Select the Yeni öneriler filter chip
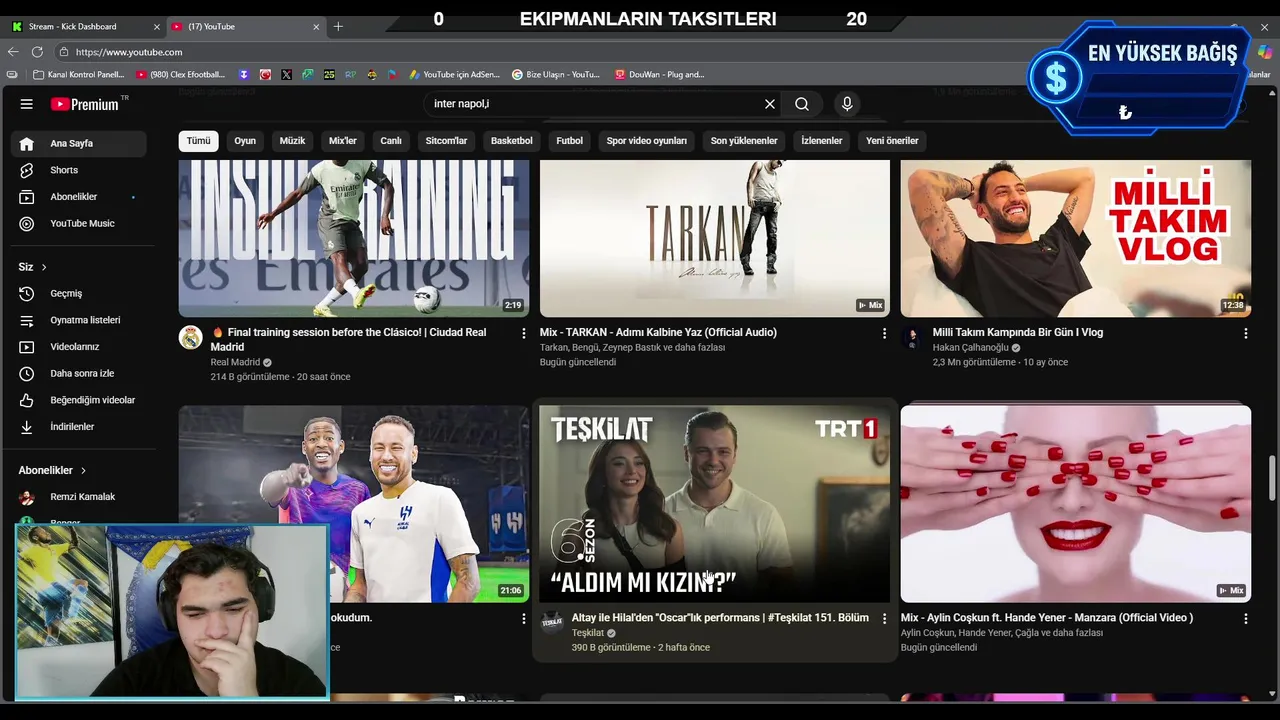The width and height of the screenshot is (1280, 720). pos(892,141)
